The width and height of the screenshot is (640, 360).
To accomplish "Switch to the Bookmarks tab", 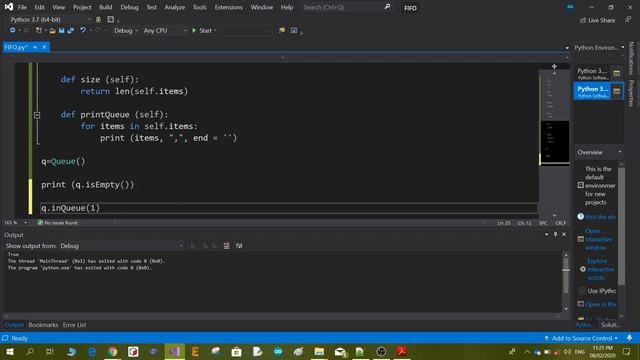I will coord(43,325).
